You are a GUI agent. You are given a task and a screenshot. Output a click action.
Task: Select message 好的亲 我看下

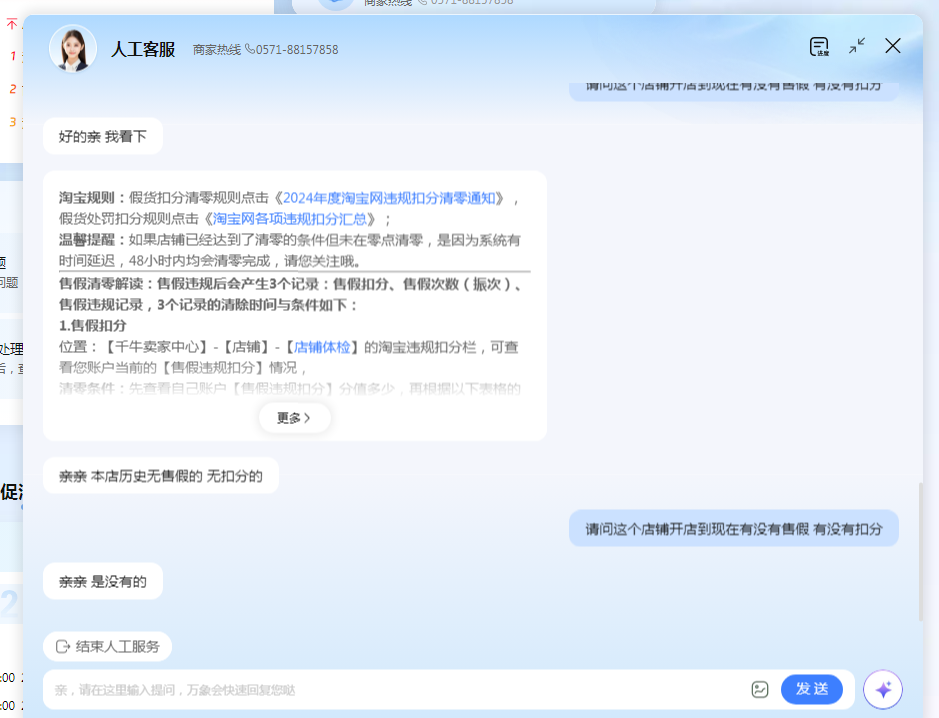(103, 137)
